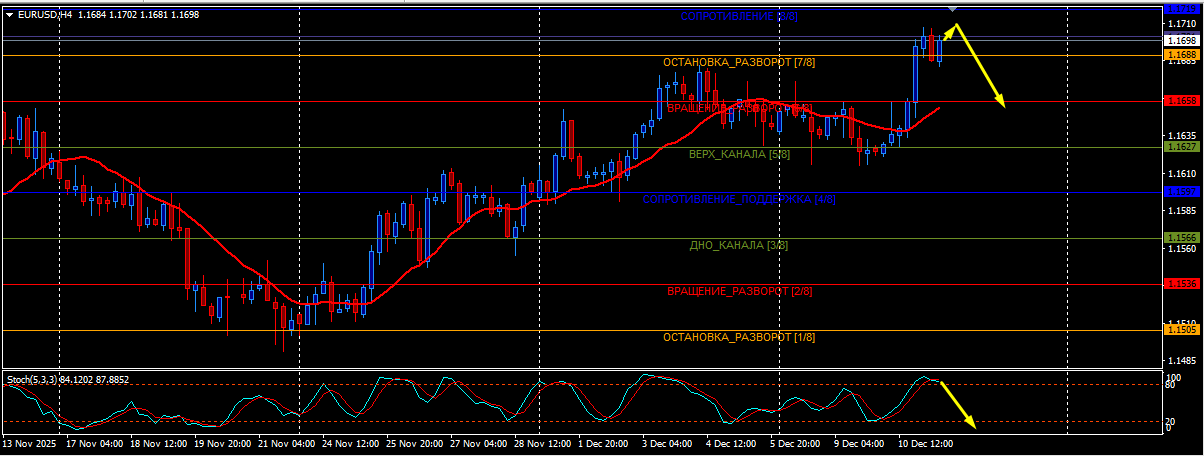Click the 1.1710 price scale value
The width and height of the screenshot is (1204, 456).
[x=1182, y=22]
